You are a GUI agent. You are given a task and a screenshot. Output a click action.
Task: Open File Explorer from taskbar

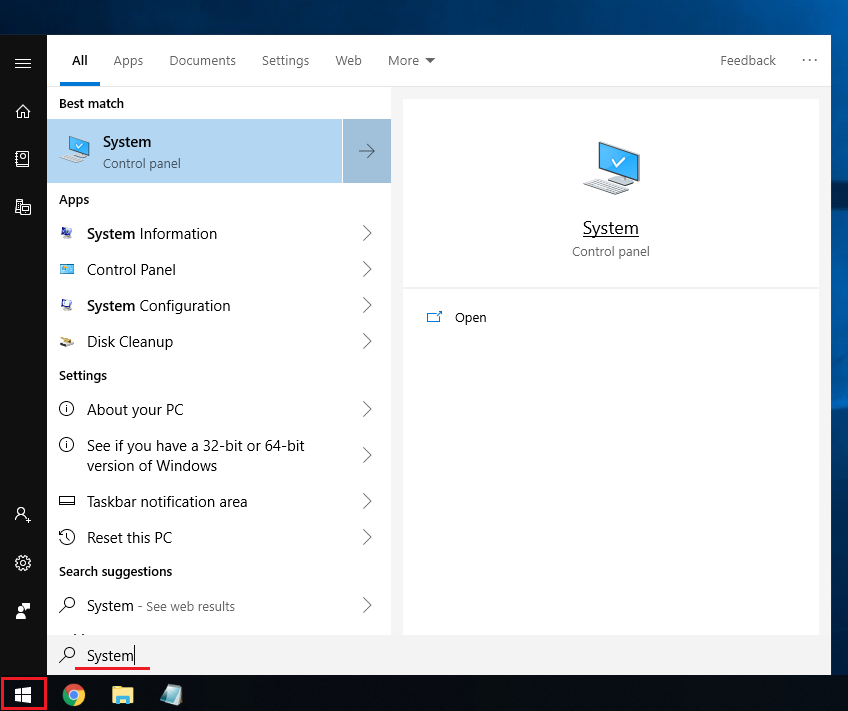pos(122,694)
